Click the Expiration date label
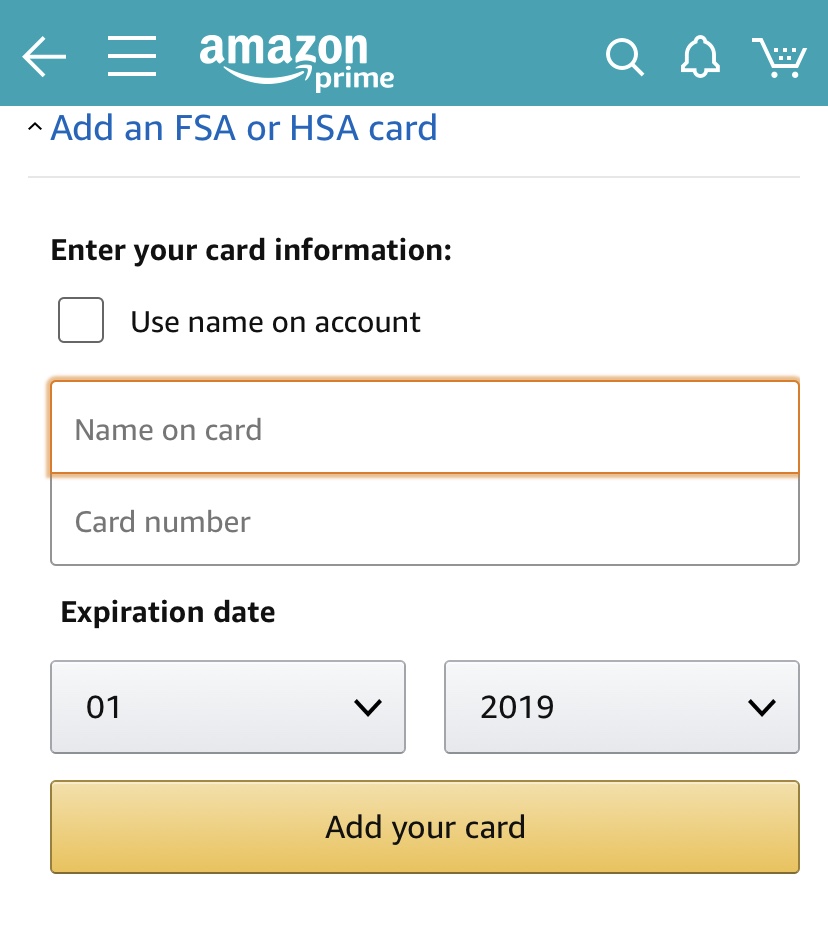 (168, 611)
